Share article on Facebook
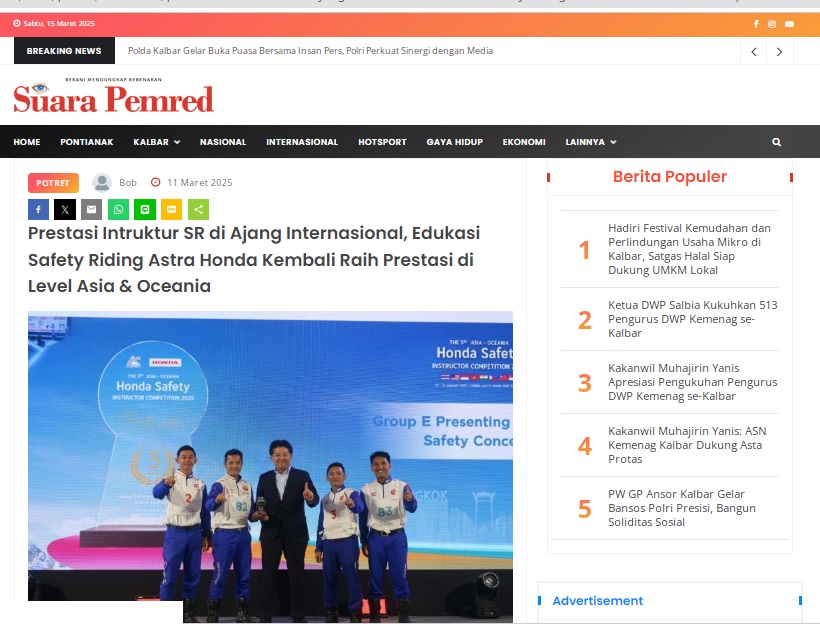 tap(39, 210)
